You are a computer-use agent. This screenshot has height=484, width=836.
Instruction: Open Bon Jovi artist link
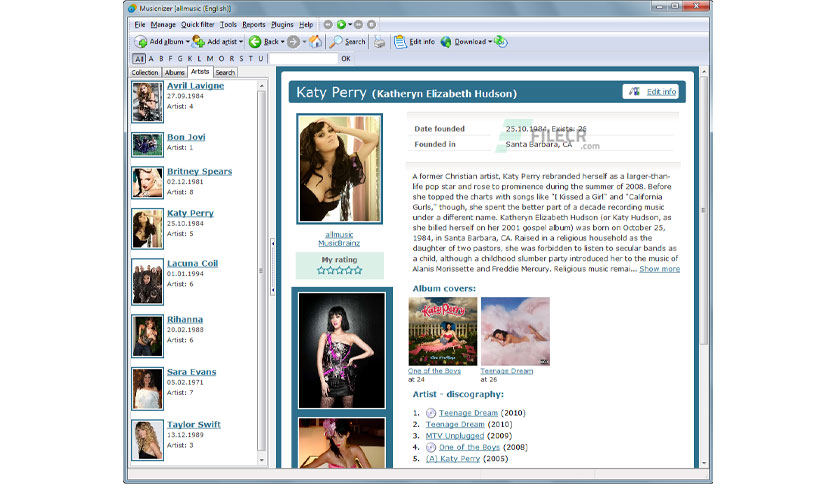click(x=186, y=137)
